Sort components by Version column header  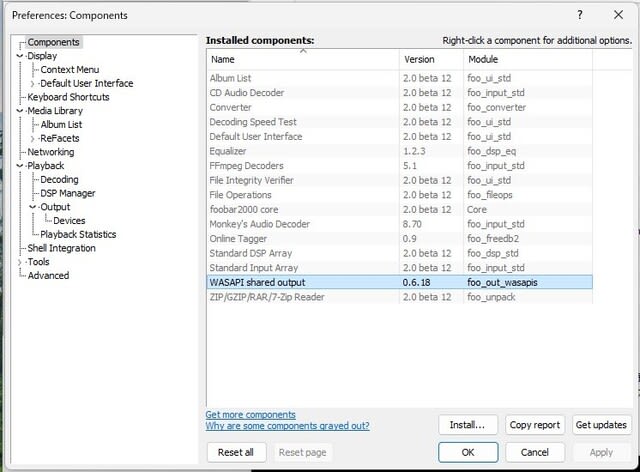[x=431, y=60]
